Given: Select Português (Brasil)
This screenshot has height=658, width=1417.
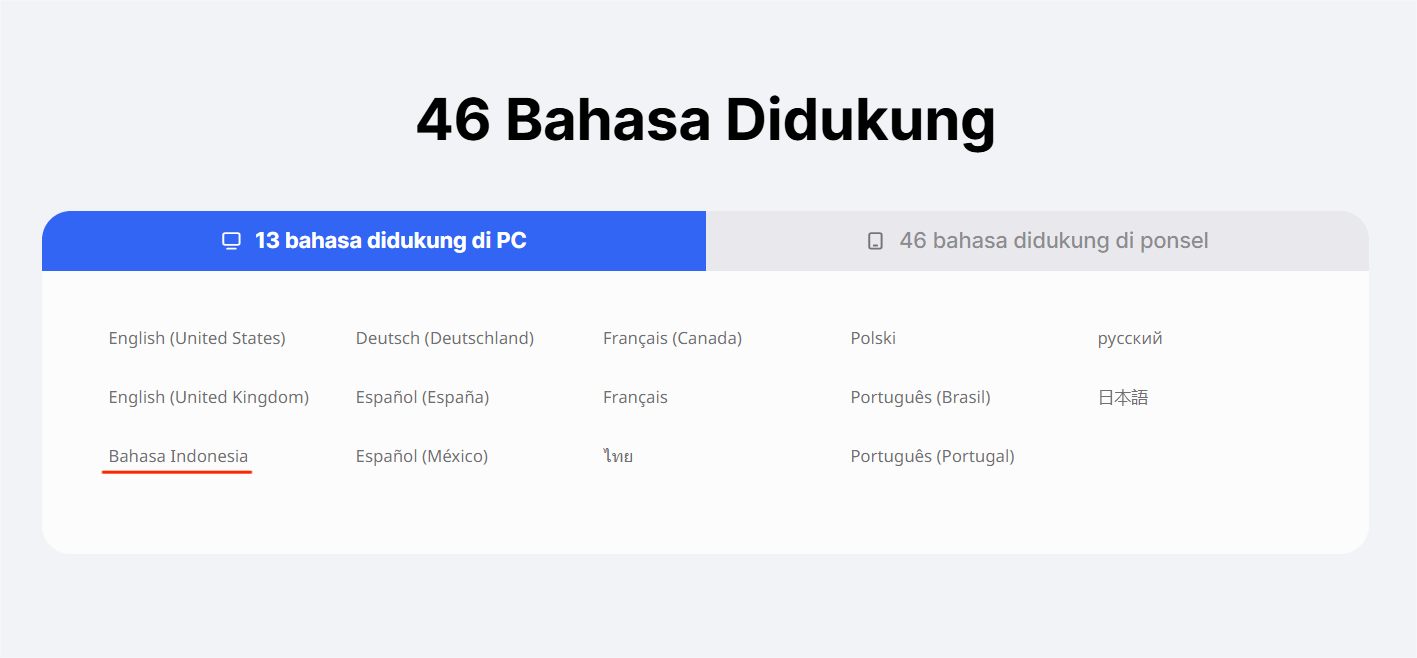Looking at the screenshot, I should 919,396.
